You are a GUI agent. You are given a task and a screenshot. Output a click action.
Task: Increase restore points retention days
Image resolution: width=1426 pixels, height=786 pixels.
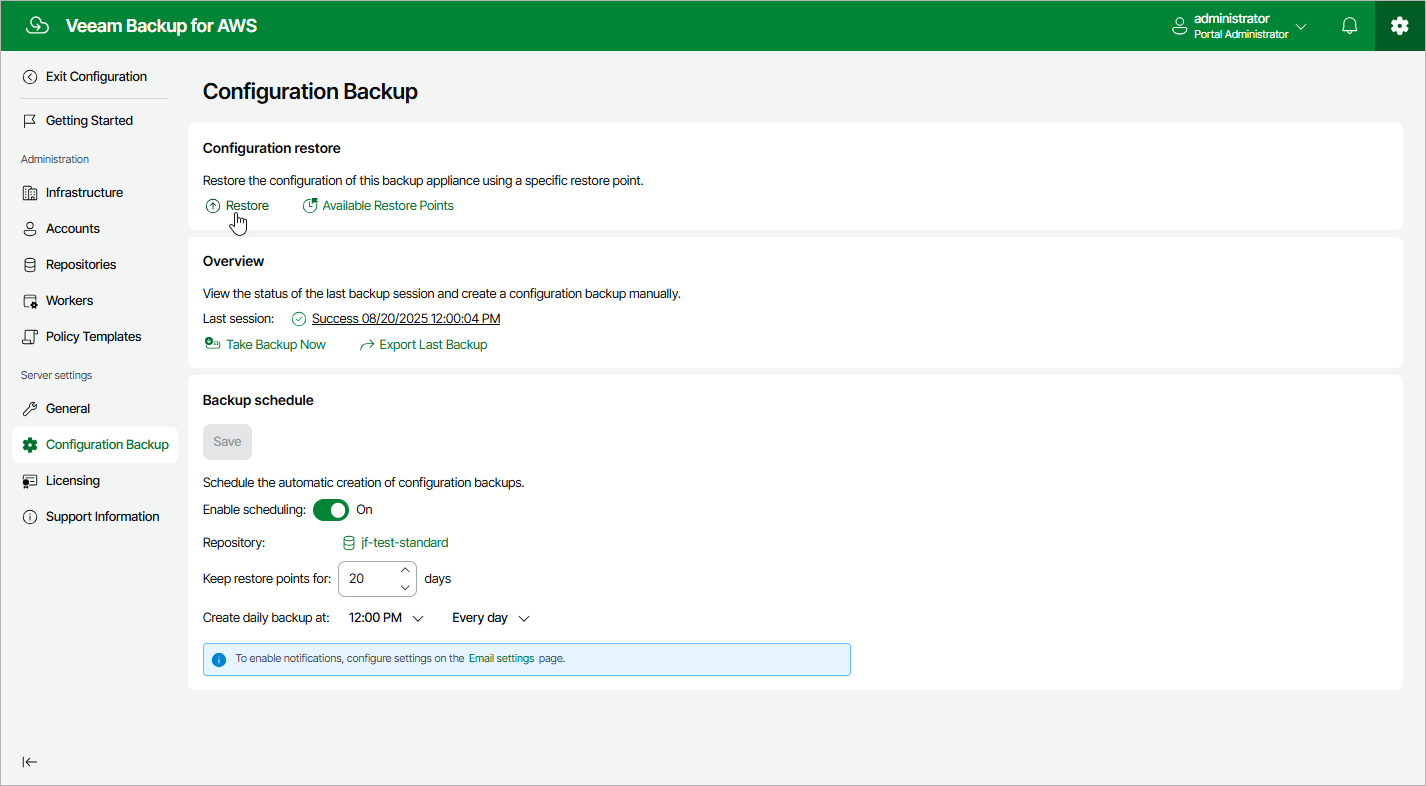405,570
